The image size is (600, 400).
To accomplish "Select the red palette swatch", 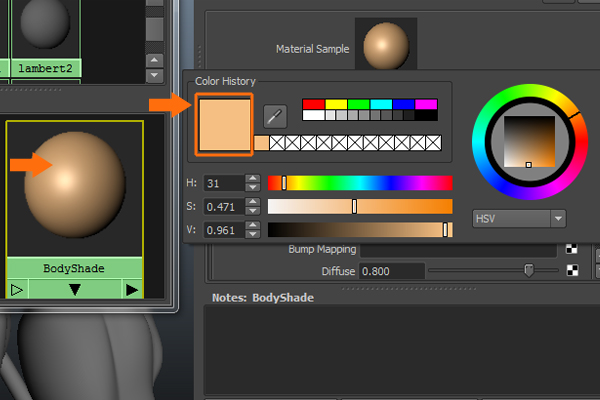I will point(312,103).
